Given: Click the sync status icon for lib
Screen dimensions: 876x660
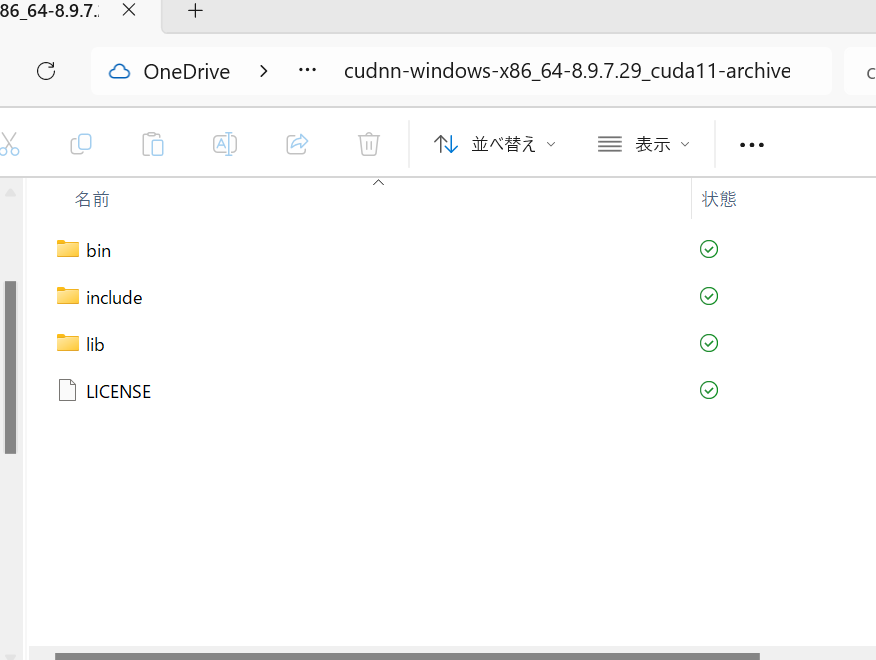Looking at the screenshot, I should point(709,343).
